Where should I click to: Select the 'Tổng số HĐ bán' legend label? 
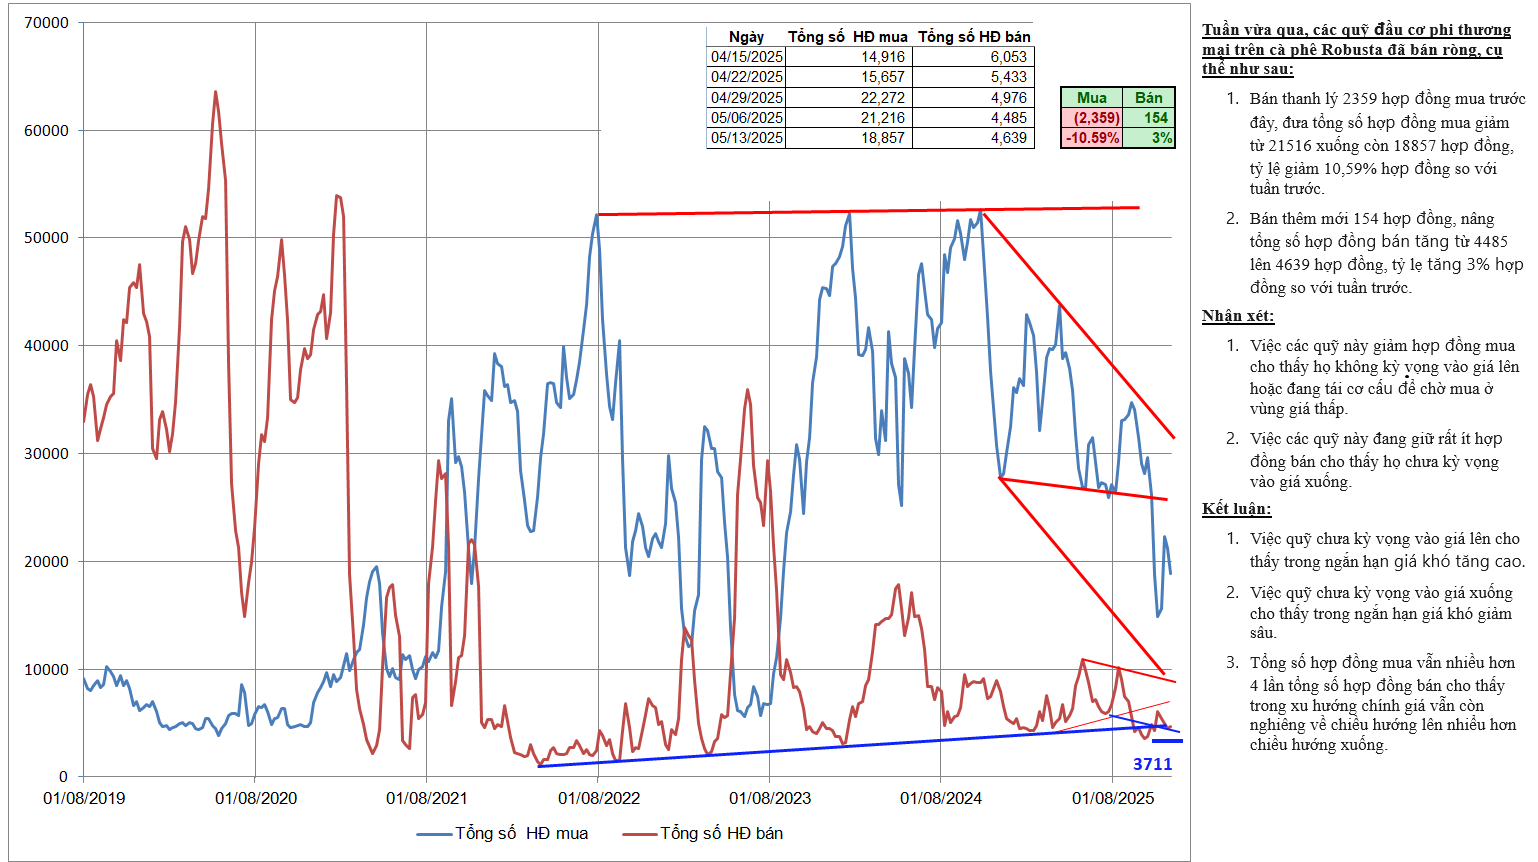tap(721, 833)
